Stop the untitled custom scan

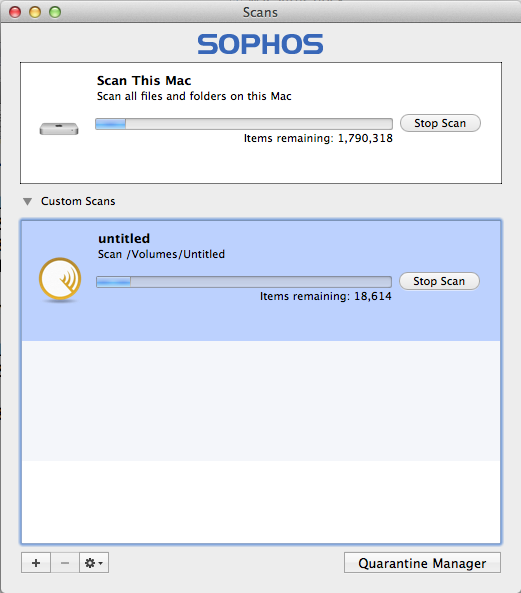coord(439,281)
